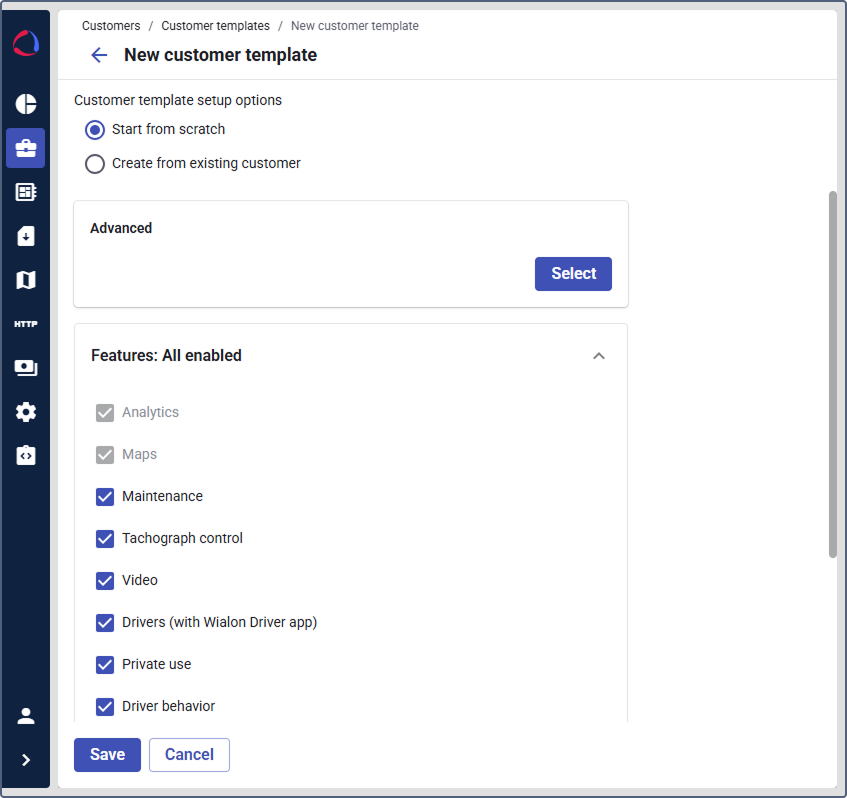Disable the Tachograph control checkbox
The height and width of the screenshot is (798, 847).
coord(105,539)
